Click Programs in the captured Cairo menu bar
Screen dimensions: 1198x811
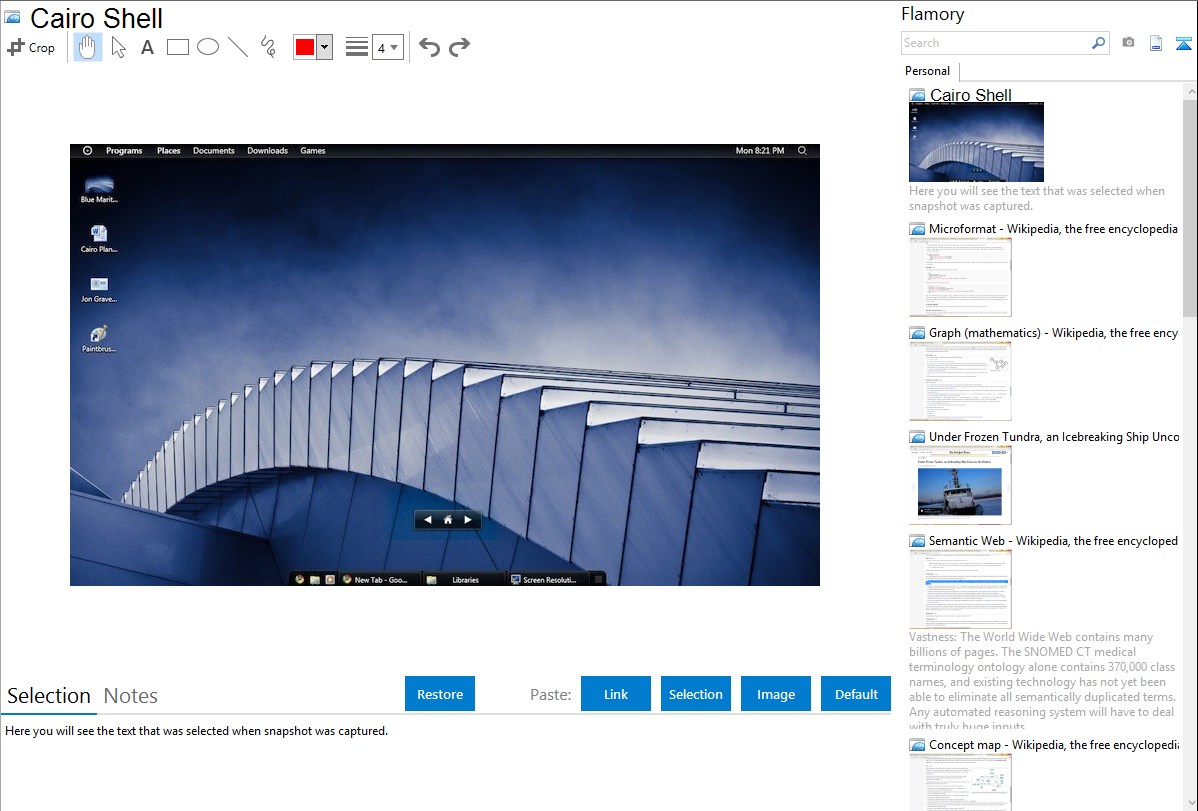tap(124, 151)
